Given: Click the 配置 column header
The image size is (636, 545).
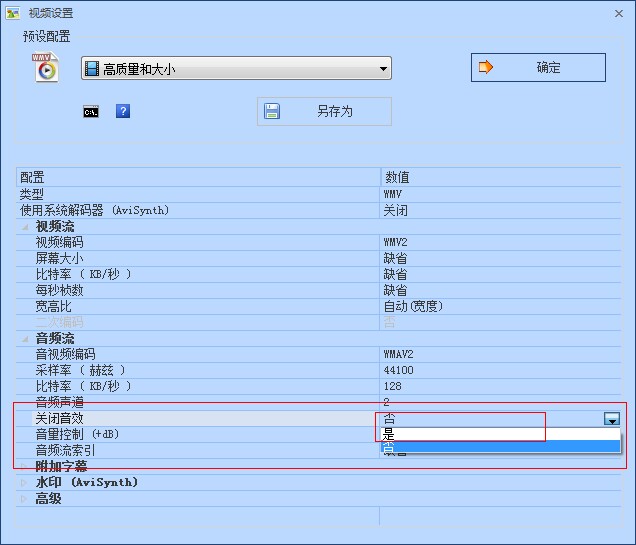Looking at the screenshot, I should [198, 177].
